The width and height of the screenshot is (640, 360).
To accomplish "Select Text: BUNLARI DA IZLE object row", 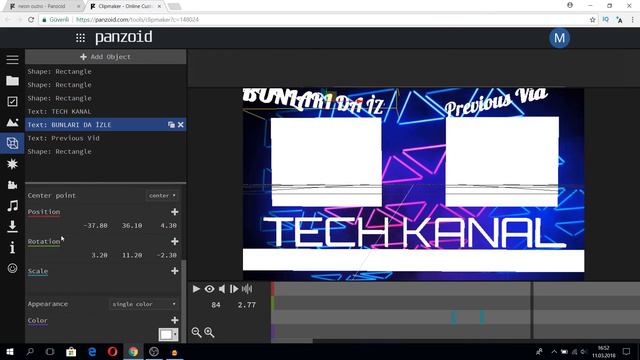I will [x=105, y=124].
